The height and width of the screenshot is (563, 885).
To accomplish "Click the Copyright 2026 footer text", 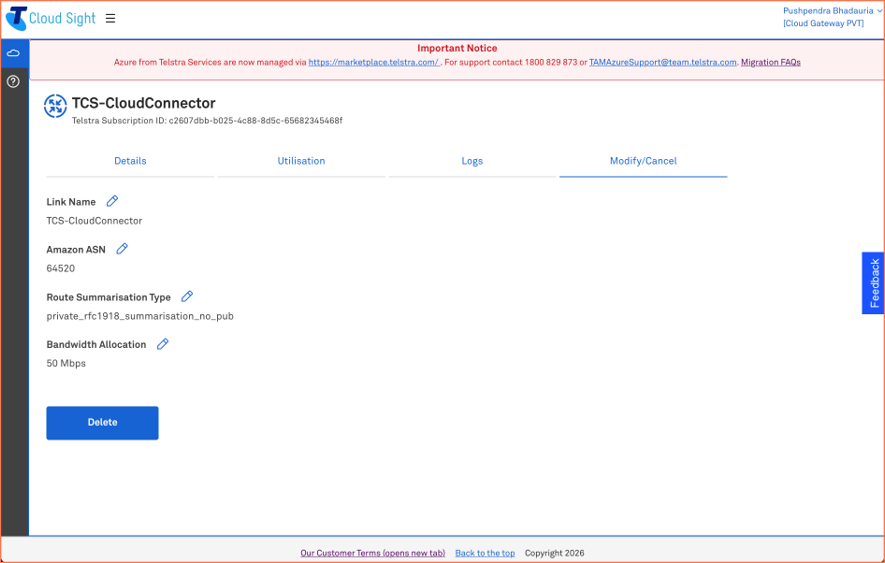I will (x=554, y=553).
